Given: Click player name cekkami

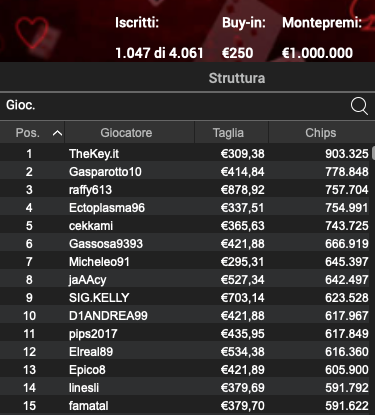Looking at the screenshot, I should (x=91, y=226).
